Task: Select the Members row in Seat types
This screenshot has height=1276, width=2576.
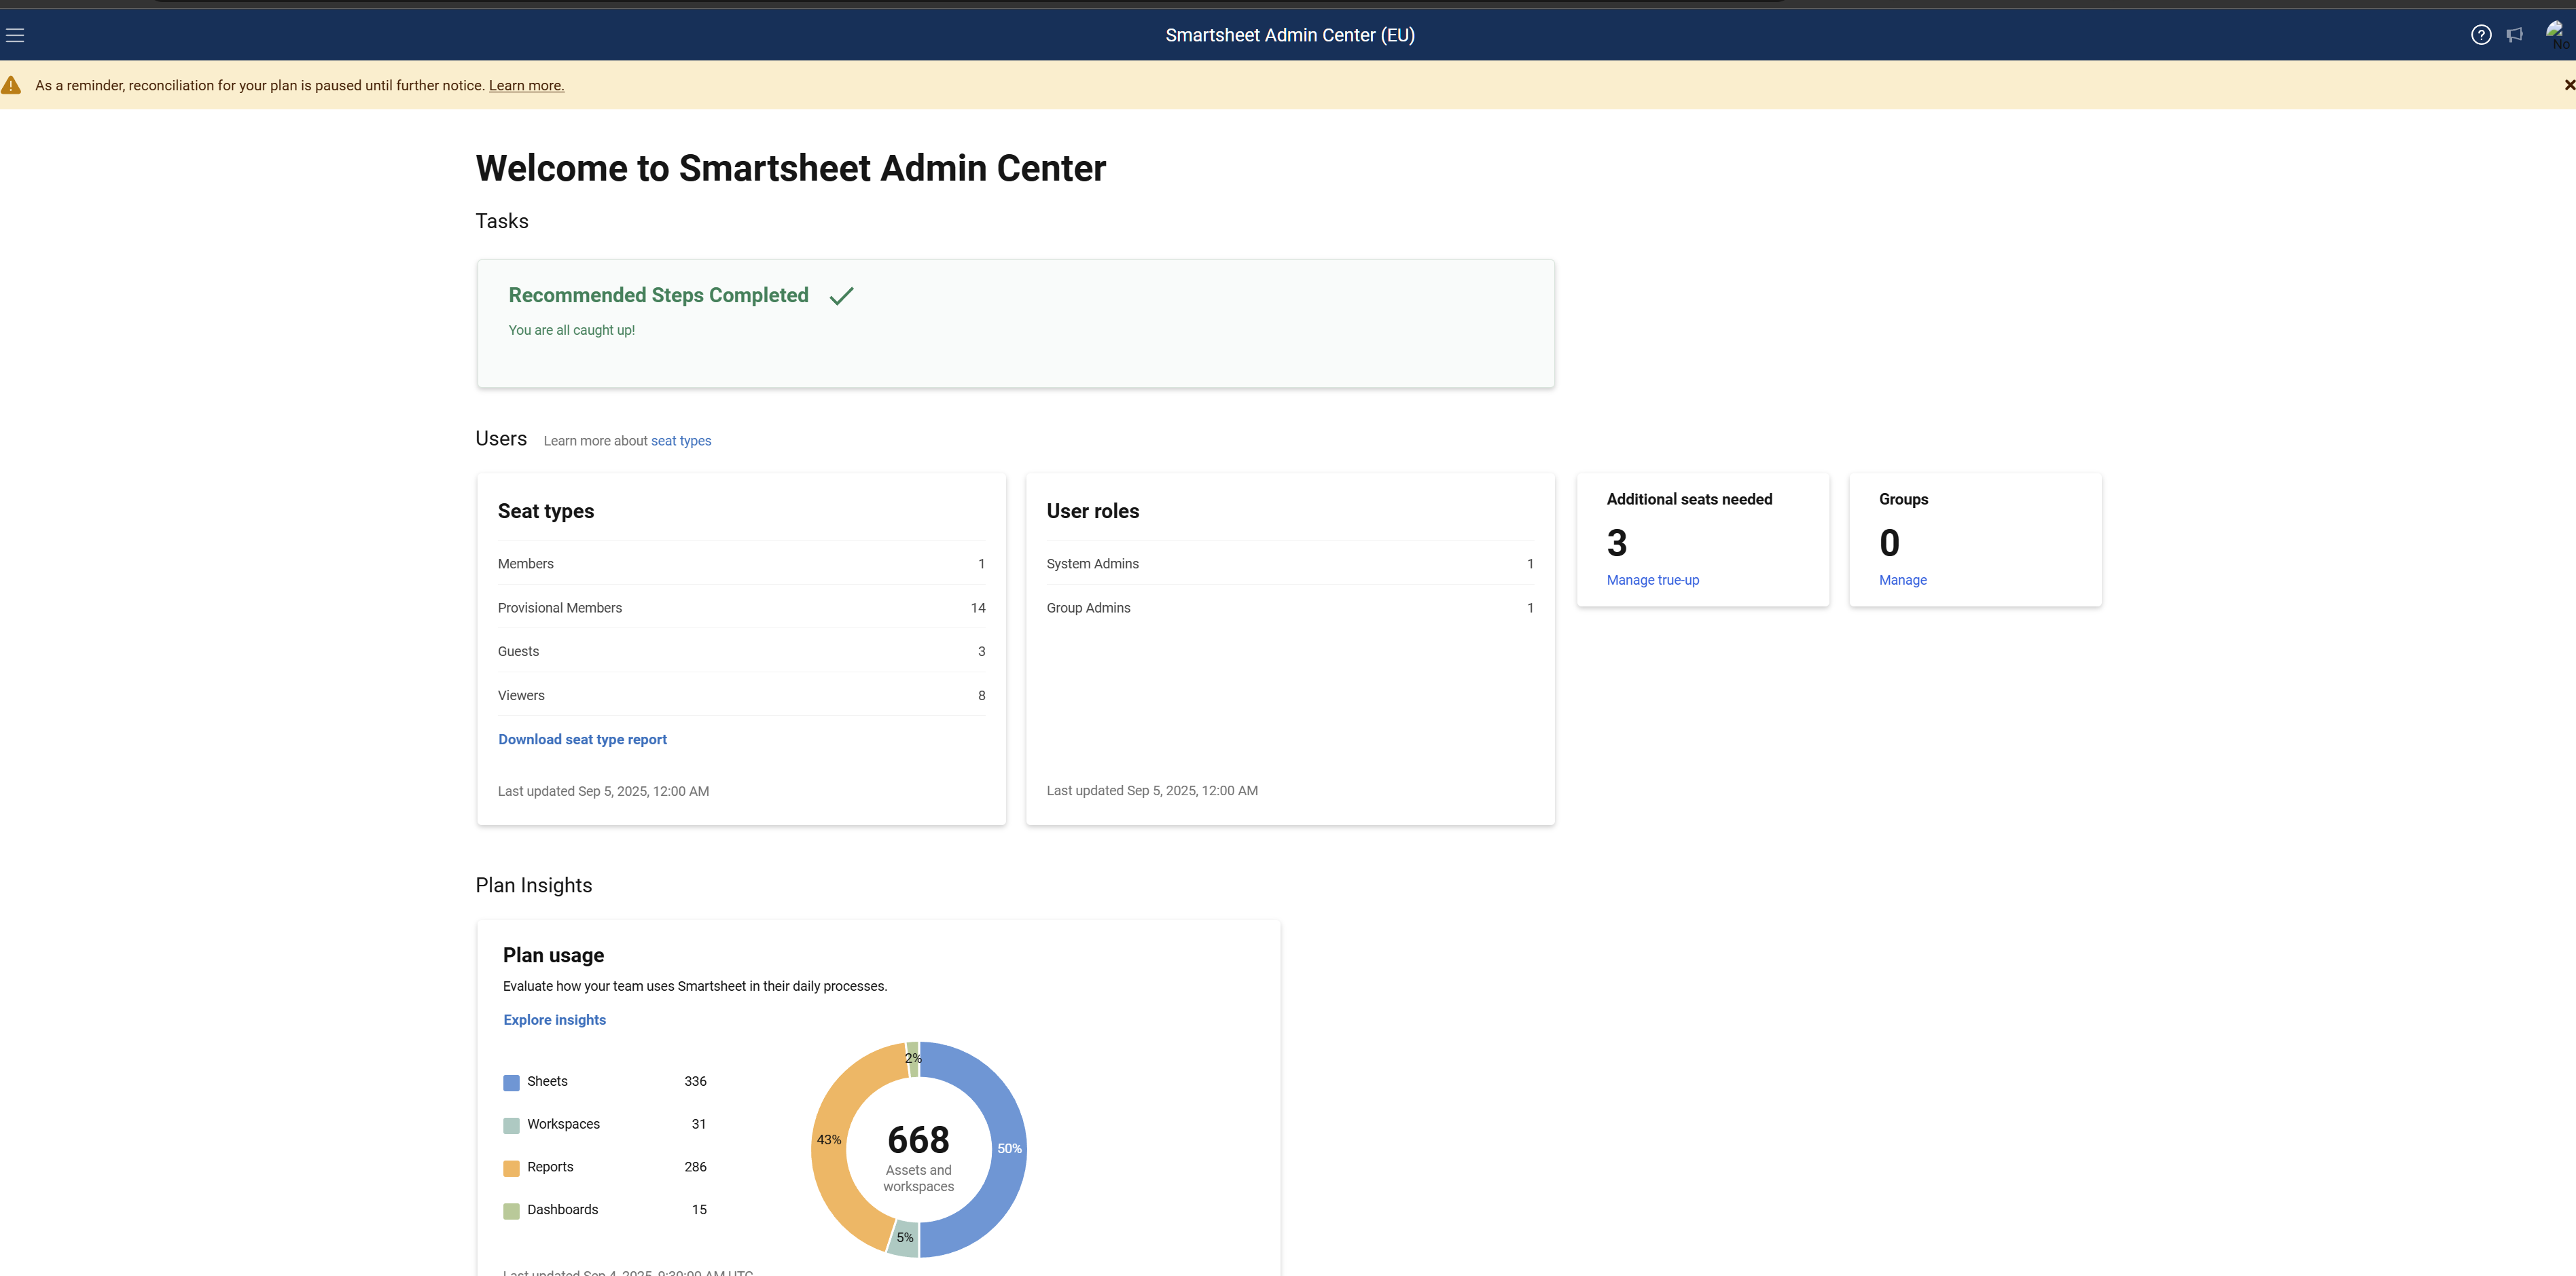Action: 741,564
